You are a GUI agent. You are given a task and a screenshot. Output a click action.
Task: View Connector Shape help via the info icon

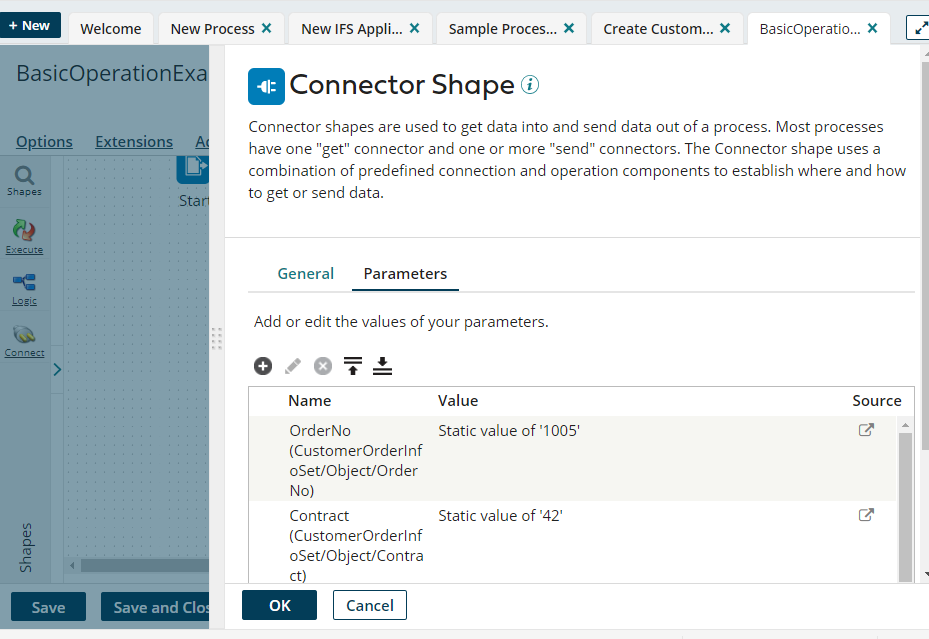pyautogui.click(x=530, y=85)
